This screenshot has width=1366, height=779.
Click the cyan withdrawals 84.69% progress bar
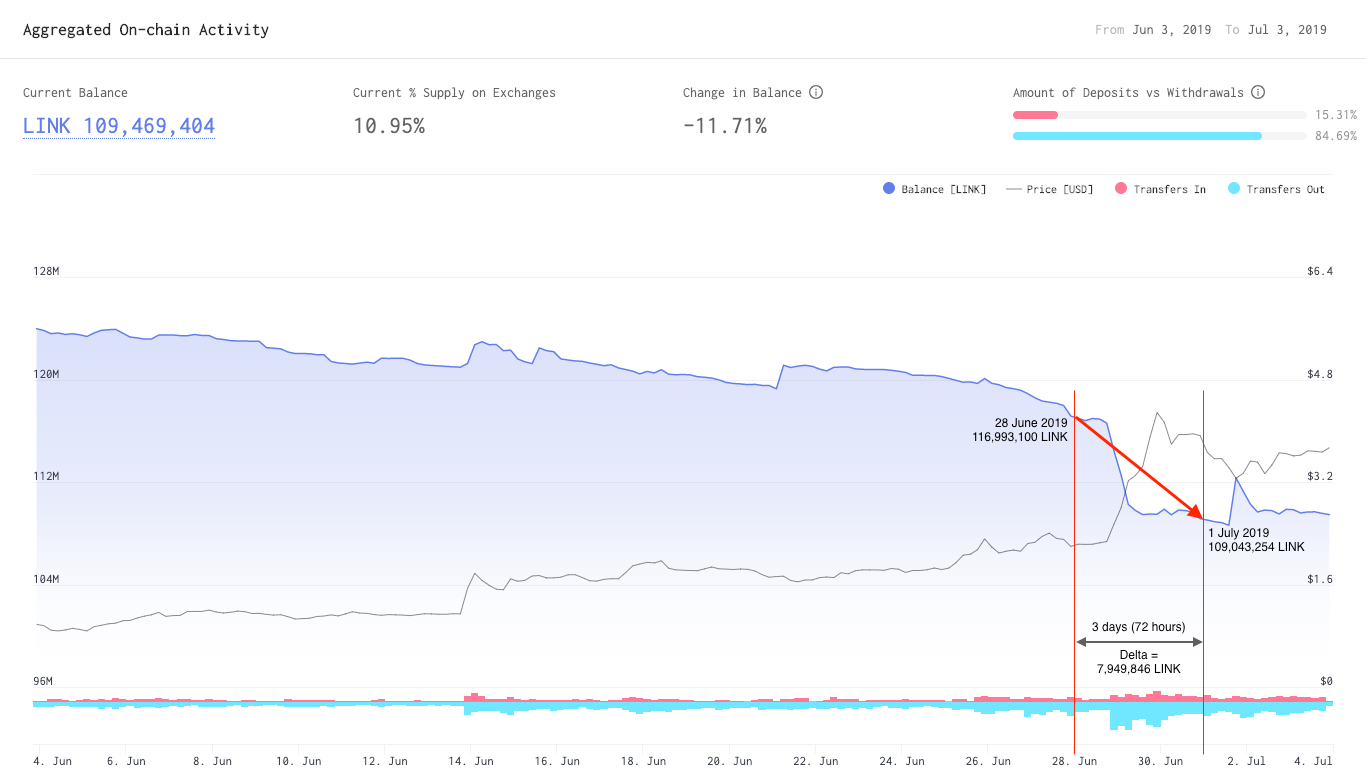[x=1137, y=136]
